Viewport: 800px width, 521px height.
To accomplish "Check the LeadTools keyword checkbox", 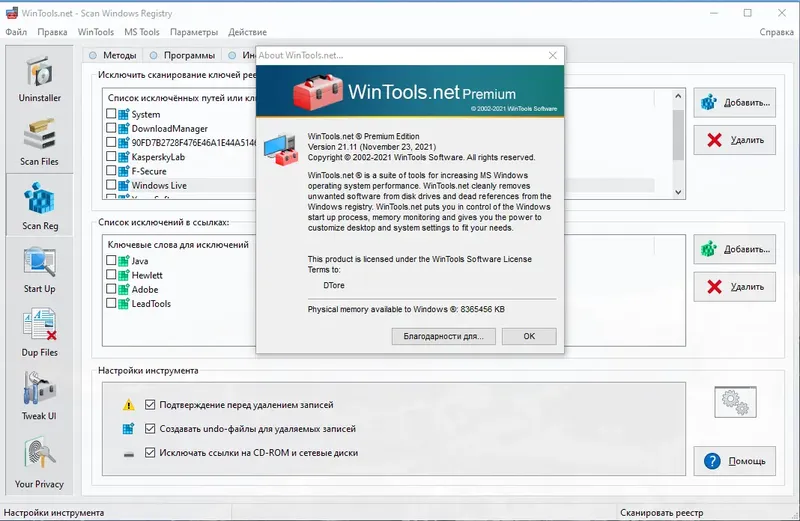I will [111, 303].
